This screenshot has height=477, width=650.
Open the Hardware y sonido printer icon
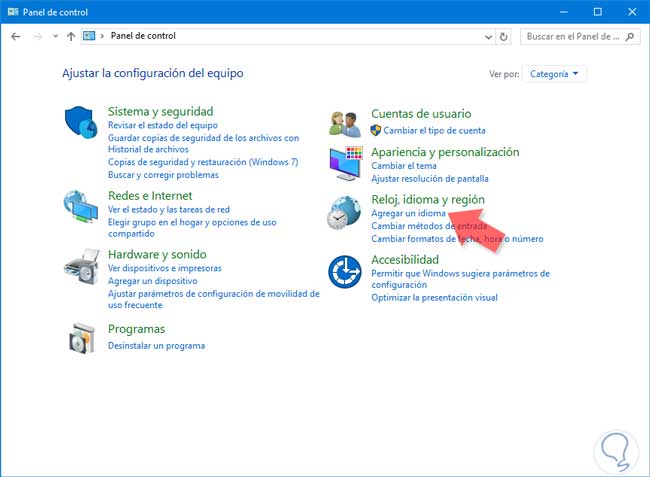tap(82, 266)
